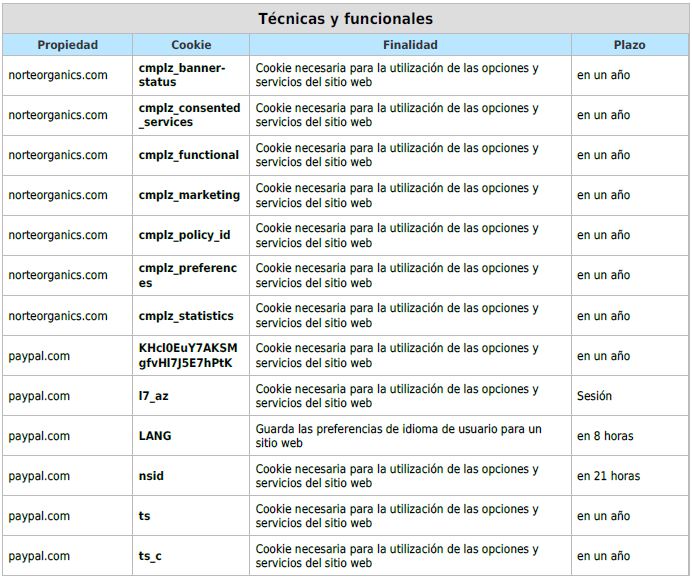Select the 'ts' cookie name
692x580 pixels.
(144, 516)
